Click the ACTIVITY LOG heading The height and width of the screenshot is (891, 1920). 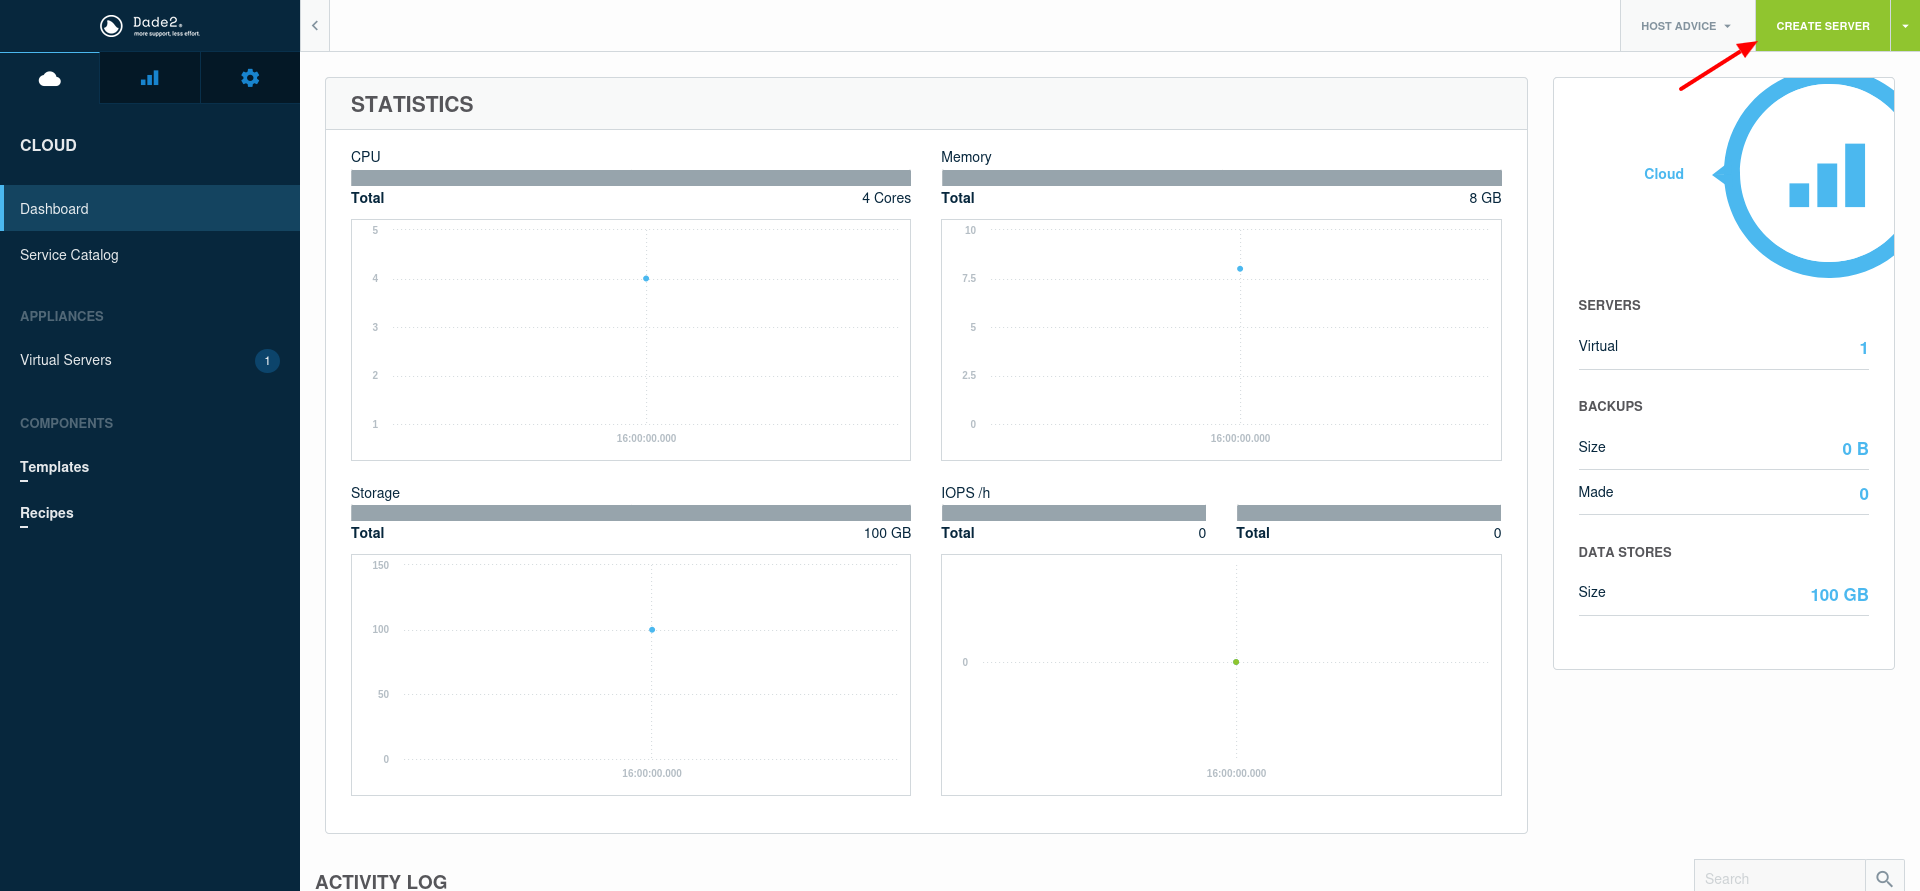[381, 881]
